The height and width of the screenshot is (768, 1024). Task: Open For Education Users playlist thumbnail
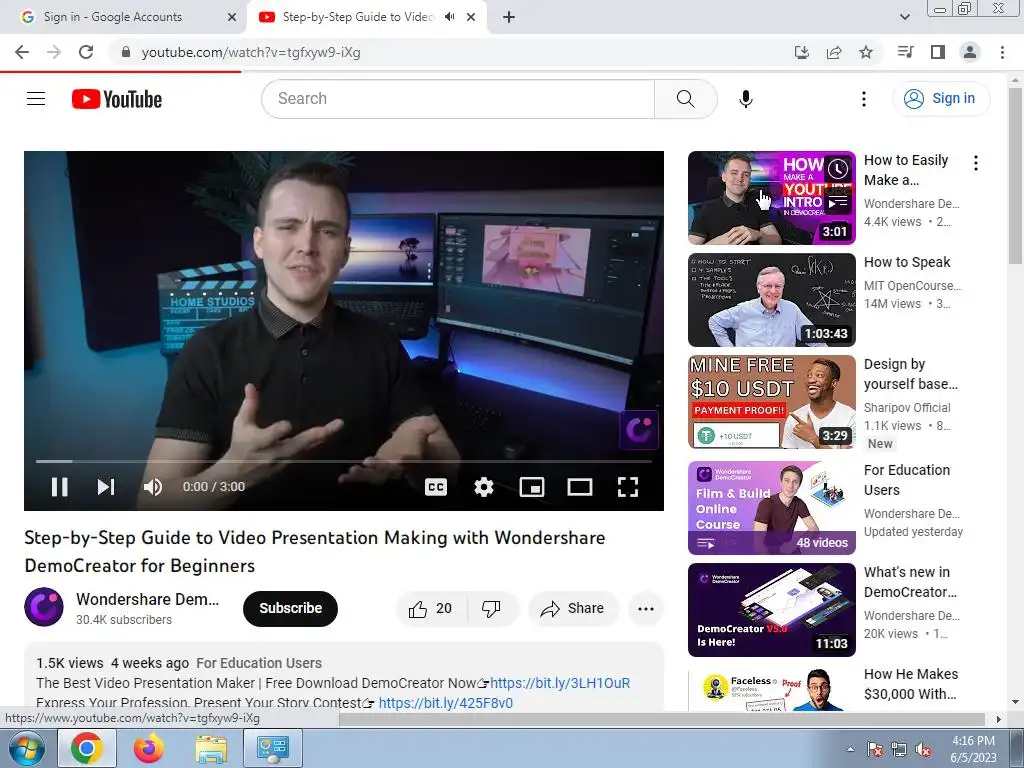click(x=771, y=507)
